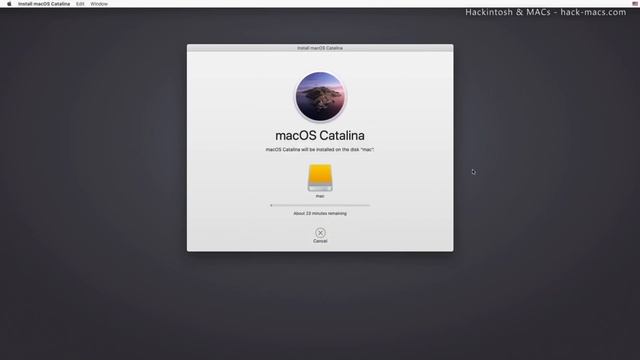Screen dimensions: 640x360
Task: Click the "macOS Catalina" heading text
Action: click(x=320, y=136)
